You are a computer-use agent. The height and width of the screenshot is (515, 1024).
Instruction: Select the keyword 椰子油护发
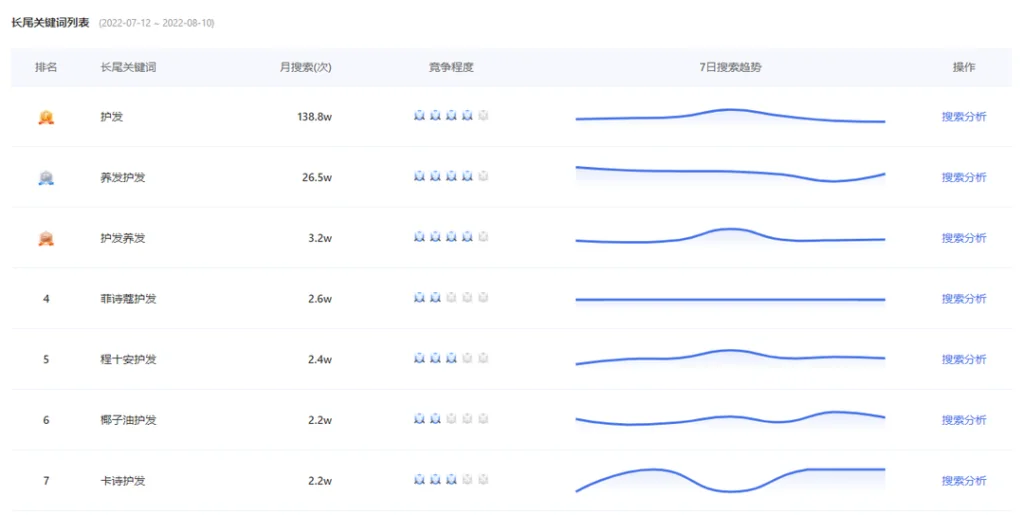tap(128, 420)
